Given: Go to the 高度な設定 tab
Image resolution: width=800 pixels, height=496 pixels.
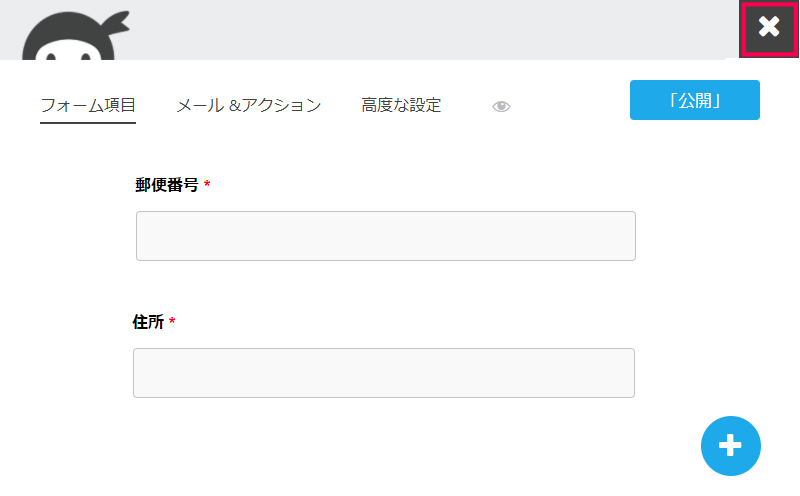Looking at the screenshot, I should click(x=401, y=105).
